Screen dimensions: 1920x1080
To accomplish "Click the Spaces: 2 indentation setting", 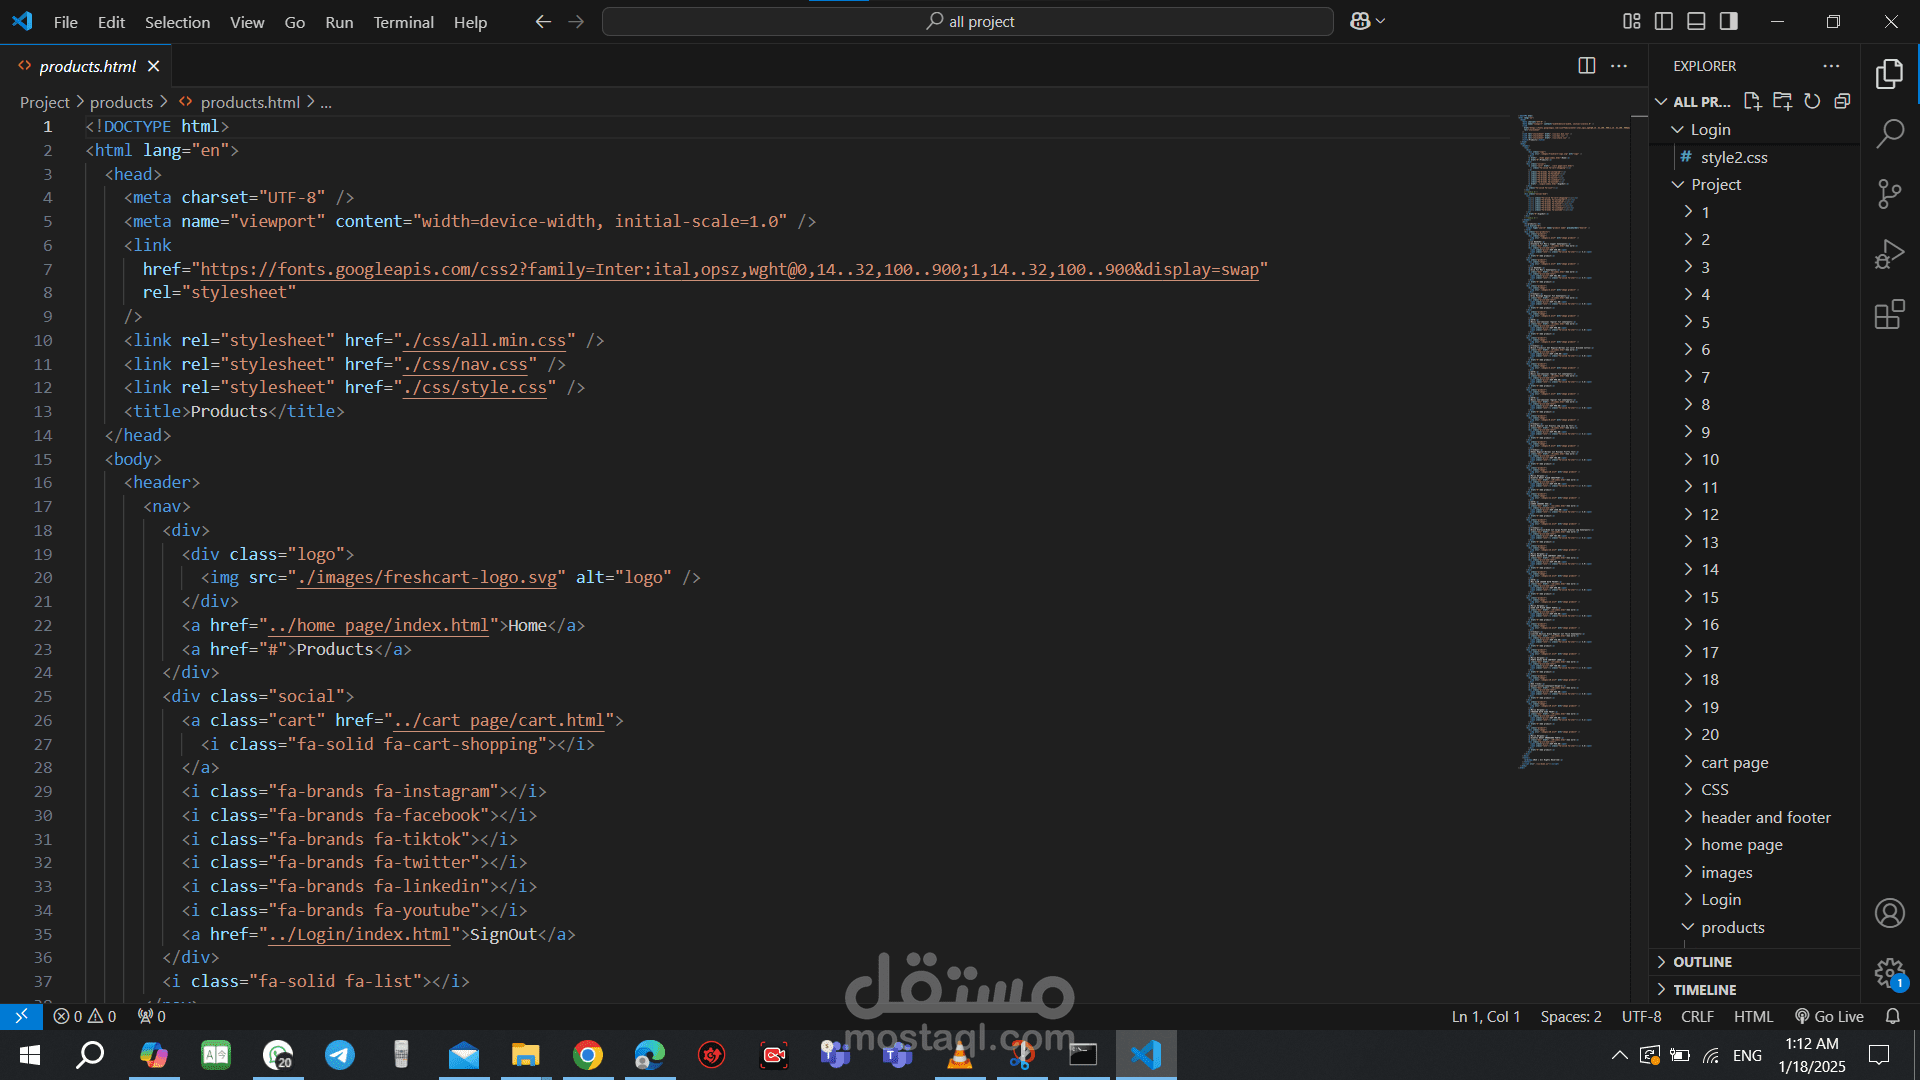I will pos(1570,1016).
